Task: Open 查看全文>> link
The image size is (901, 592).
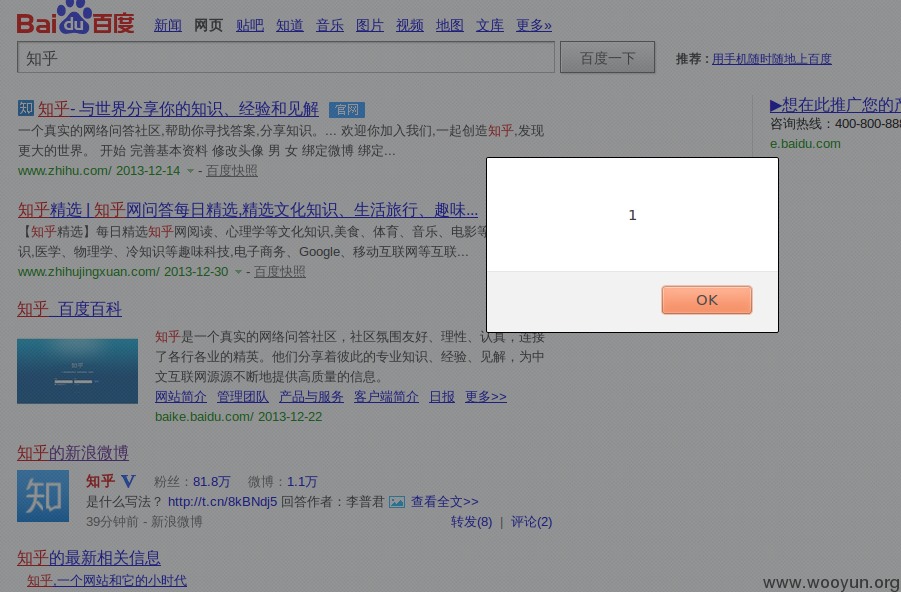Action: coord(445,502)
